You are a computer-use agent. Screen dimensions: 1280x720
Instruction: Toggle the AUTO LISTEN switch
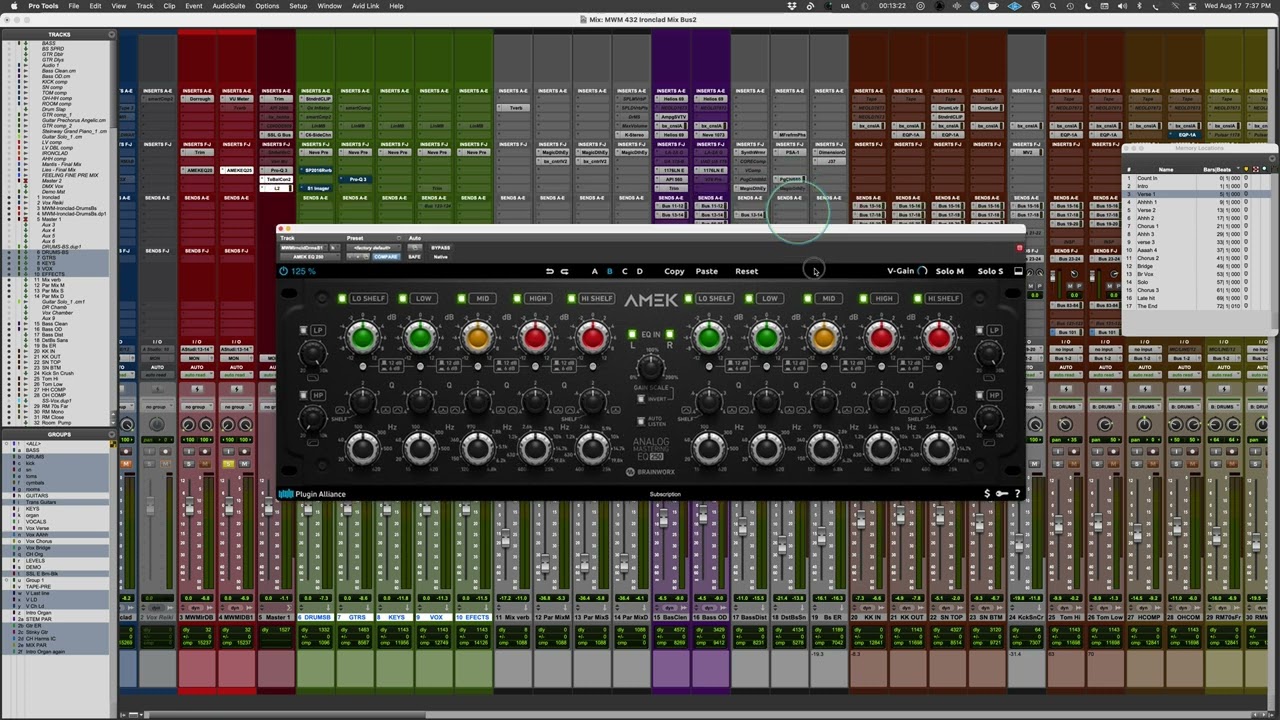[x=641, y=420]
